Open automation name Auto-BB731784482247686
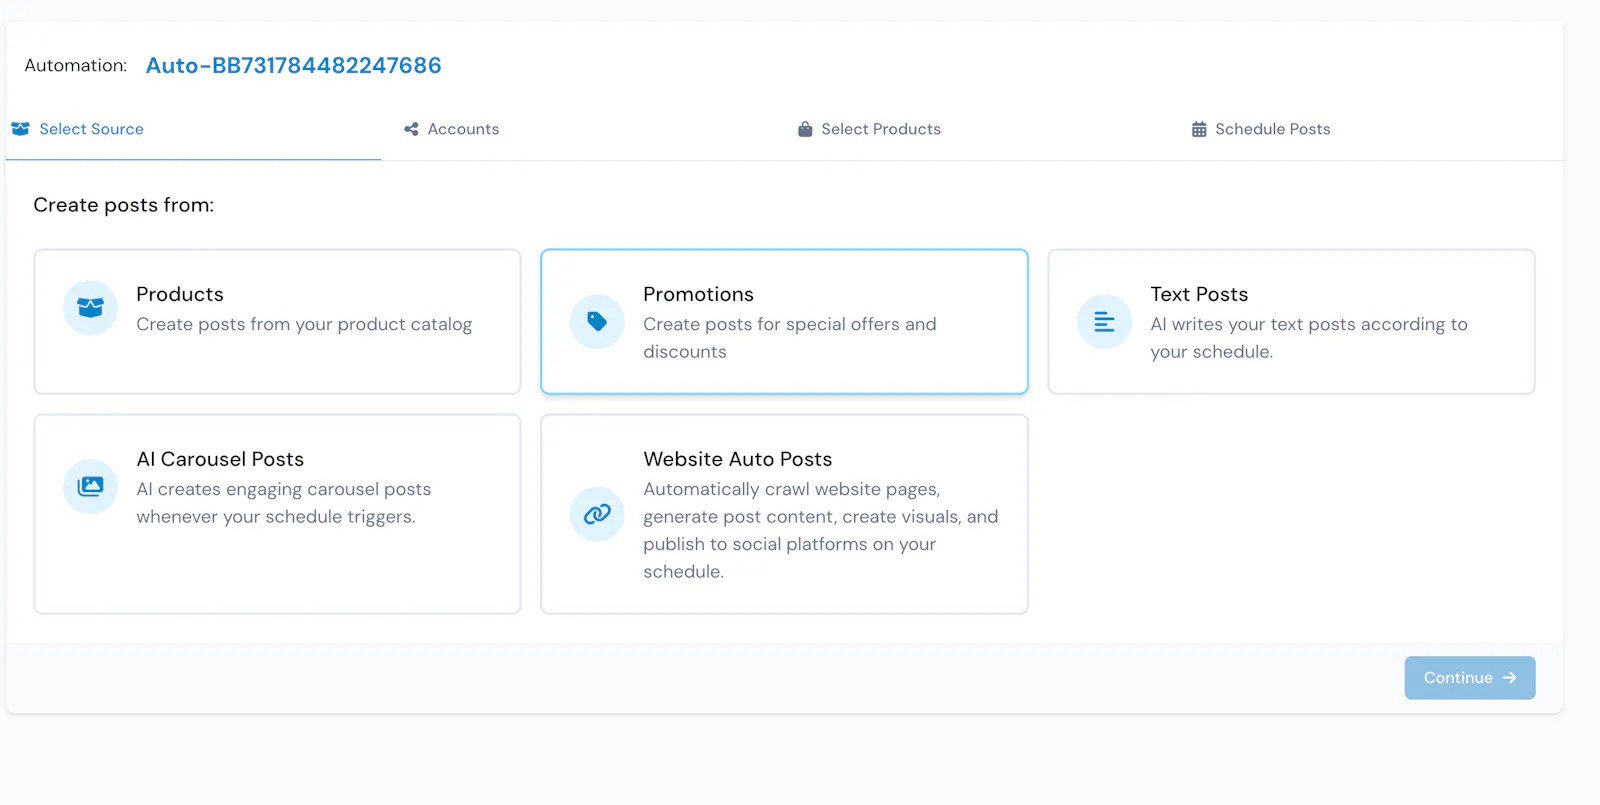Viewport: 1600px width, 805px height. (293, 65)
